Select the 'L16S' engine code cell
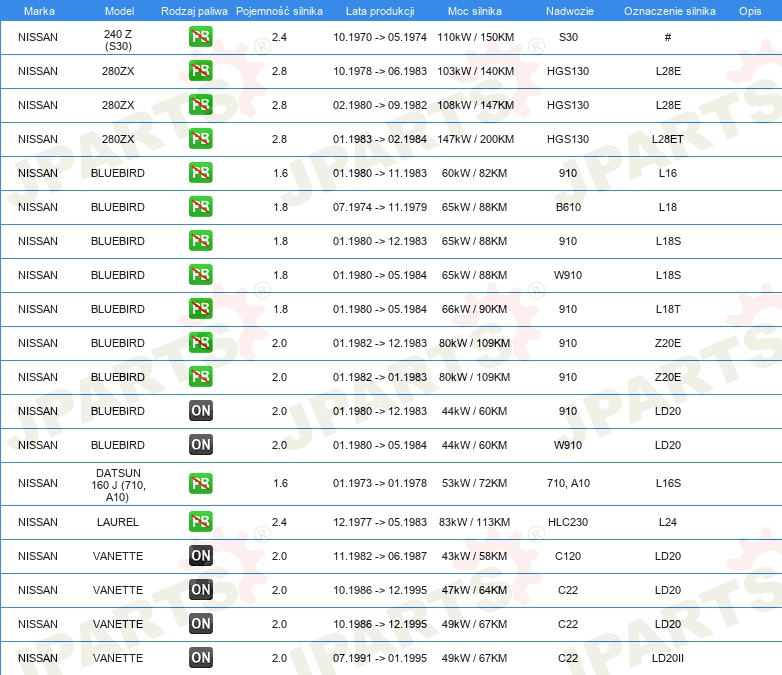The image size is (782, 675). [x=668, y=483]
